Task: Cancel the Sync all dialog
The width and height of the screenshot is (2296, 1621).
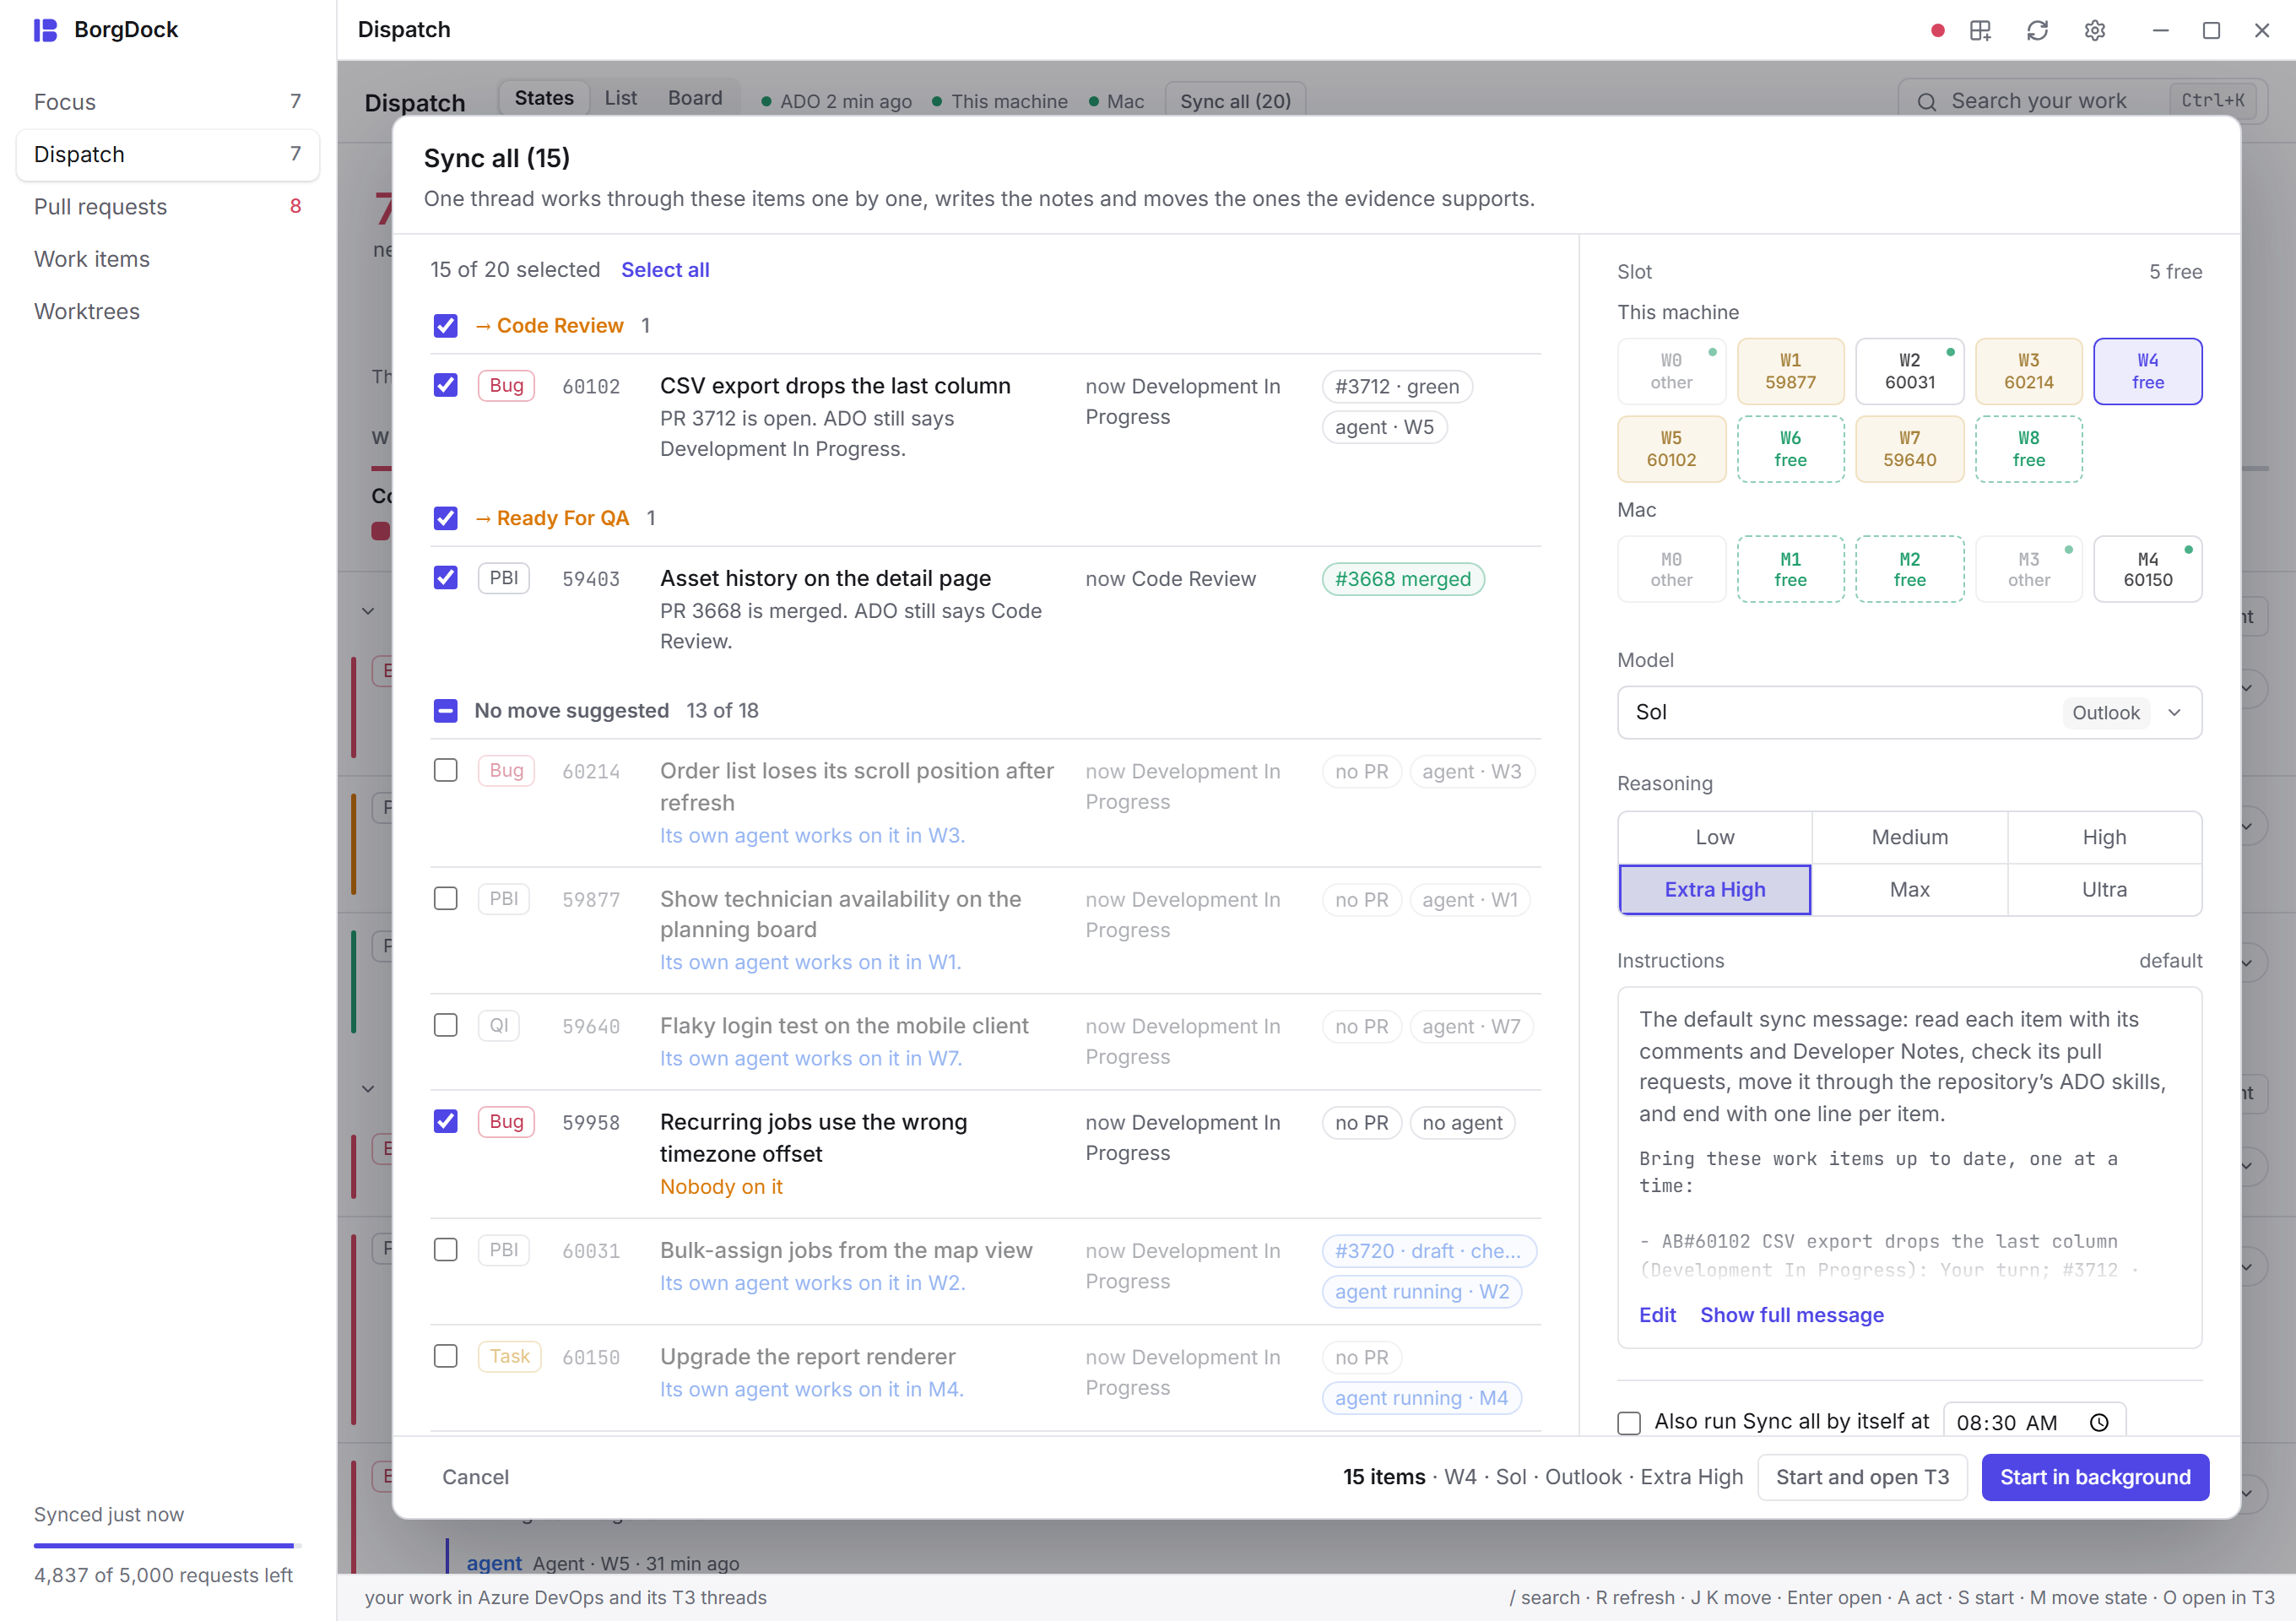Action: pos(475,1477)
